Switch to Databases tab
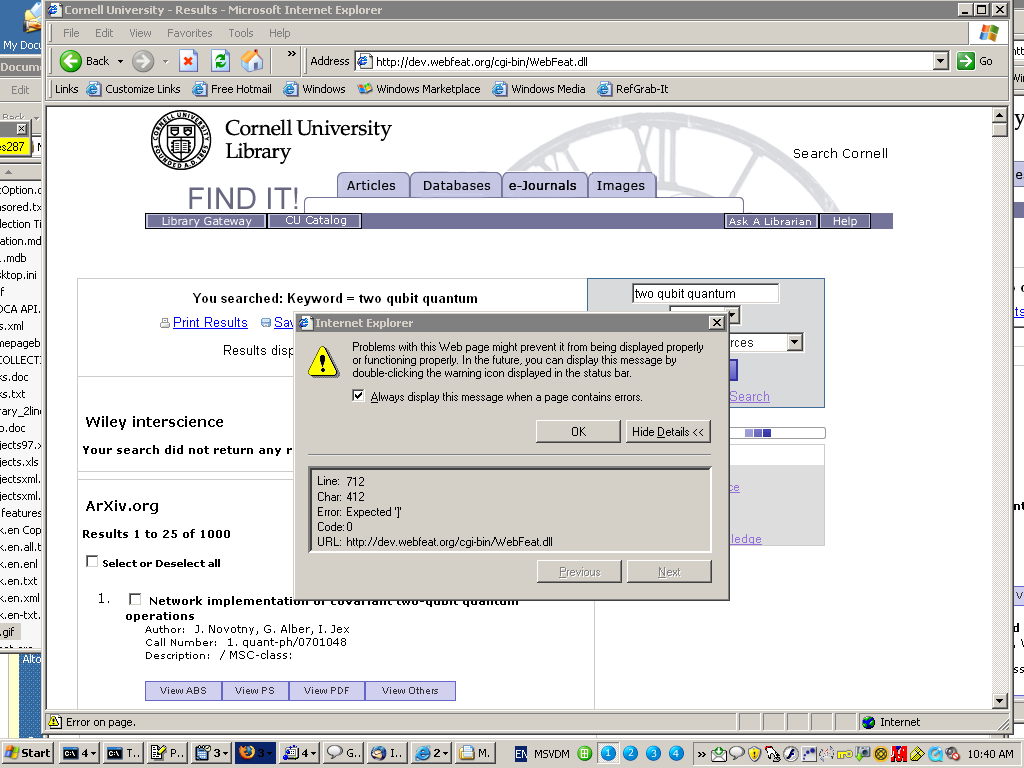 (x=456, y=185)
